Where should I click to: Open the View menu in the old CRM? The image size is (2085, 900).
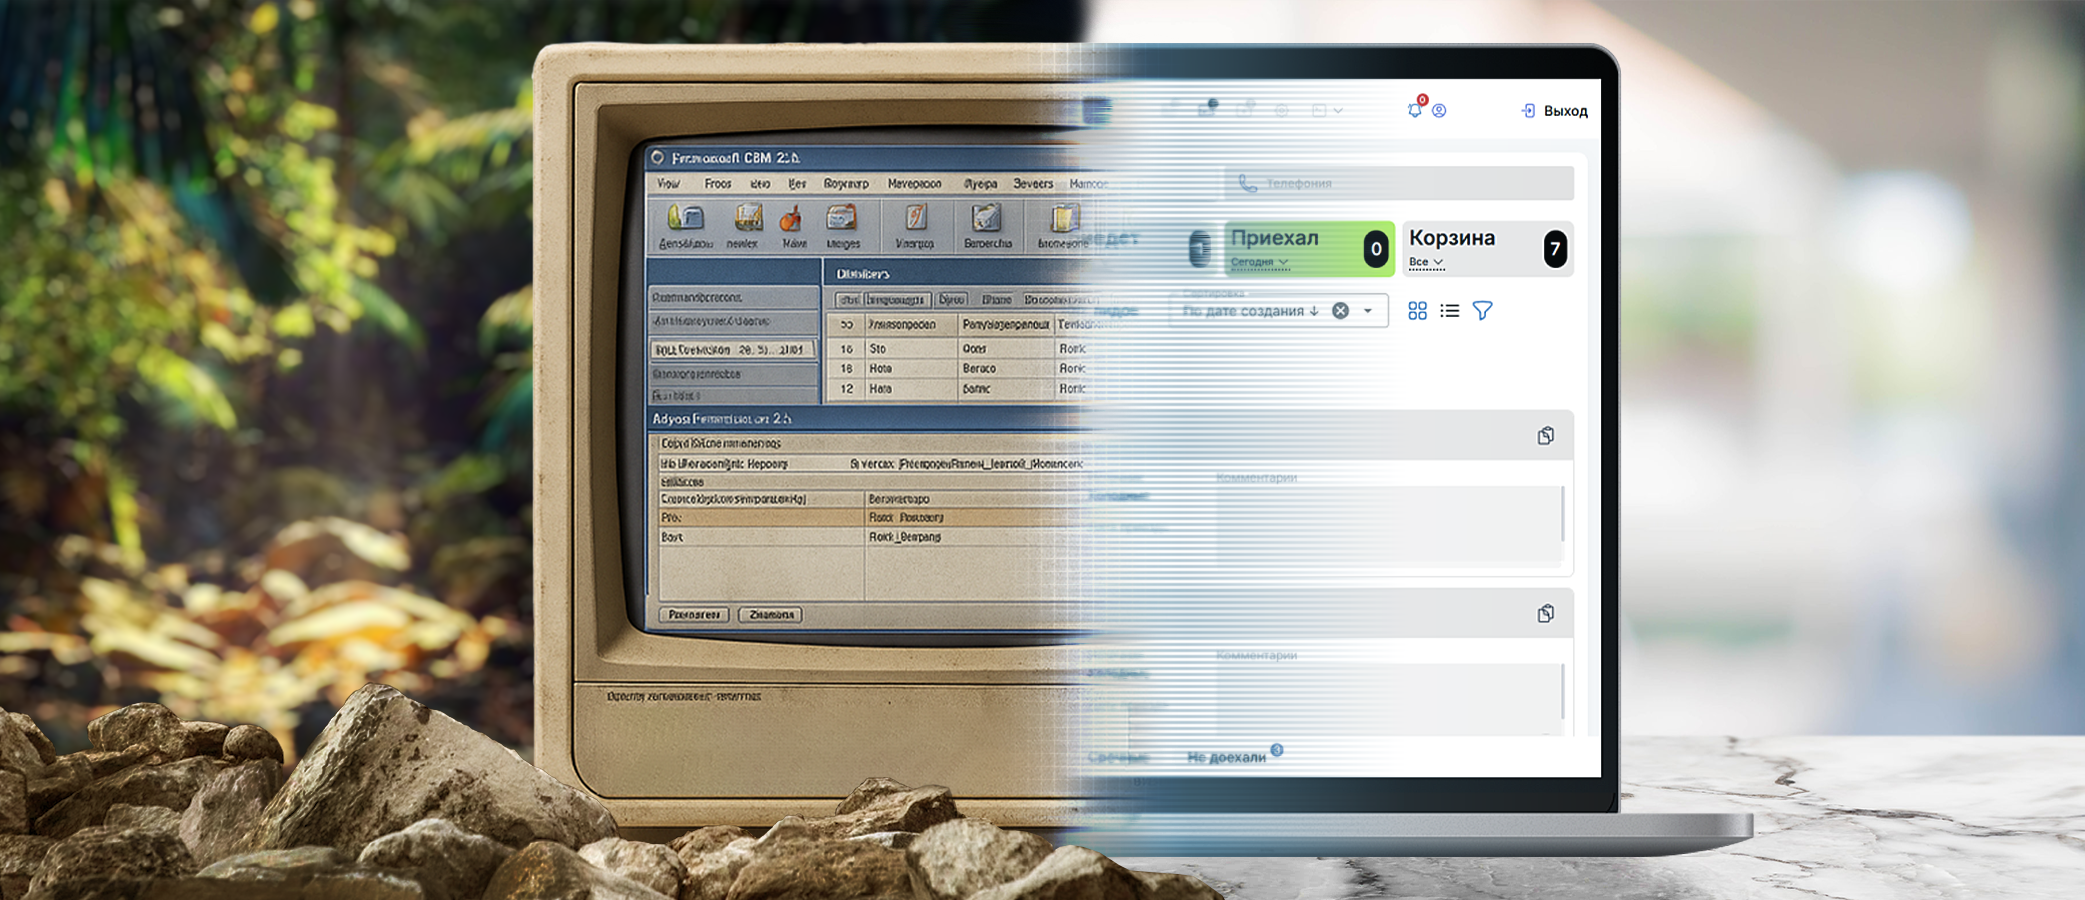(x=668, y=184)
